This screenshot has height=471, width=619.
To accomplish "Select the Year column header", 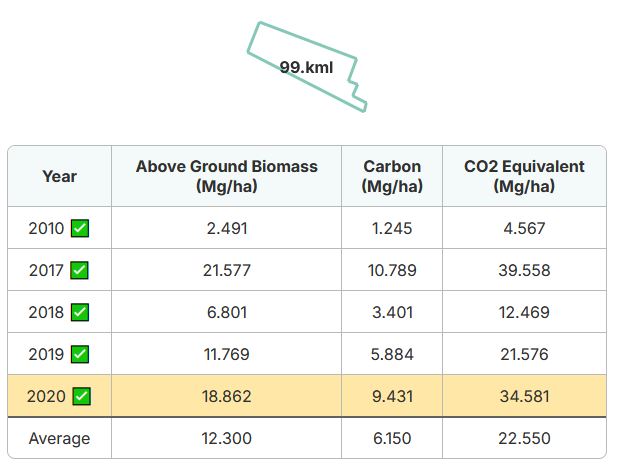I will 60,176.
